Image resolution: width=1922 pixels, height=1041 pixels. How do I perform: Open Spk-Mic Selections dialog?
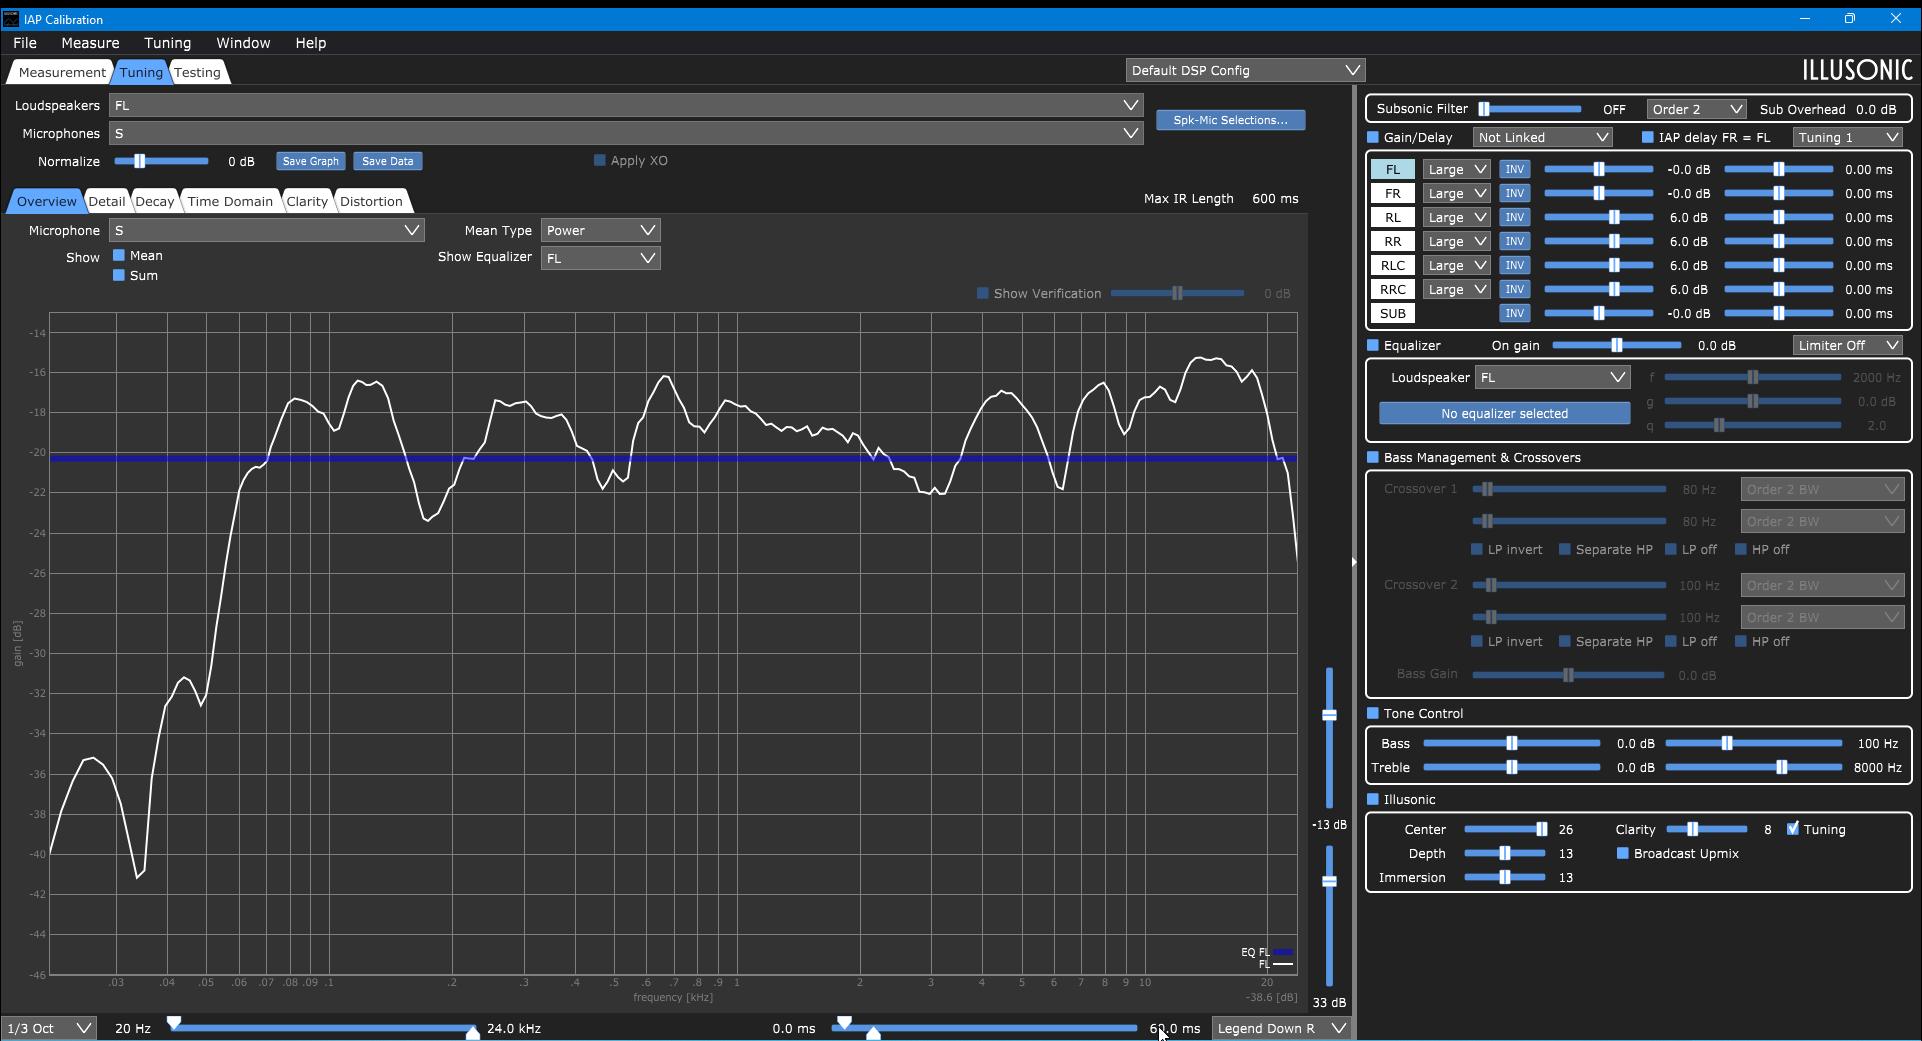click(x=1230, y=120)
